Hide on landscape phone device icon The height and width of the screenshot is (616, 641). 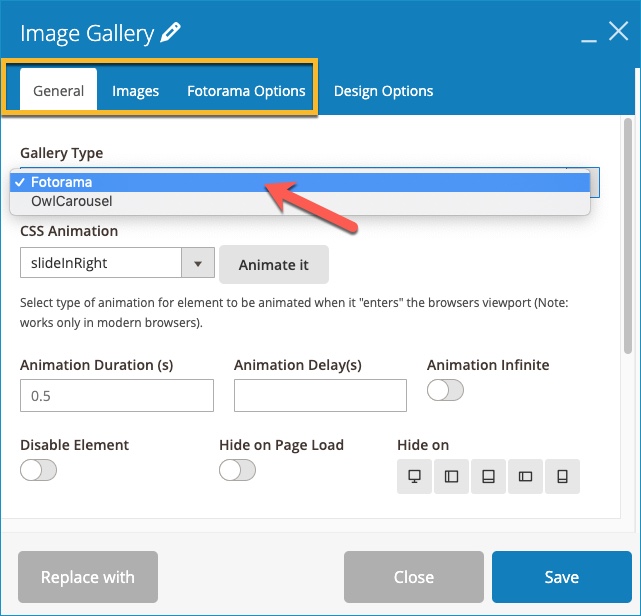pos(525,476)
